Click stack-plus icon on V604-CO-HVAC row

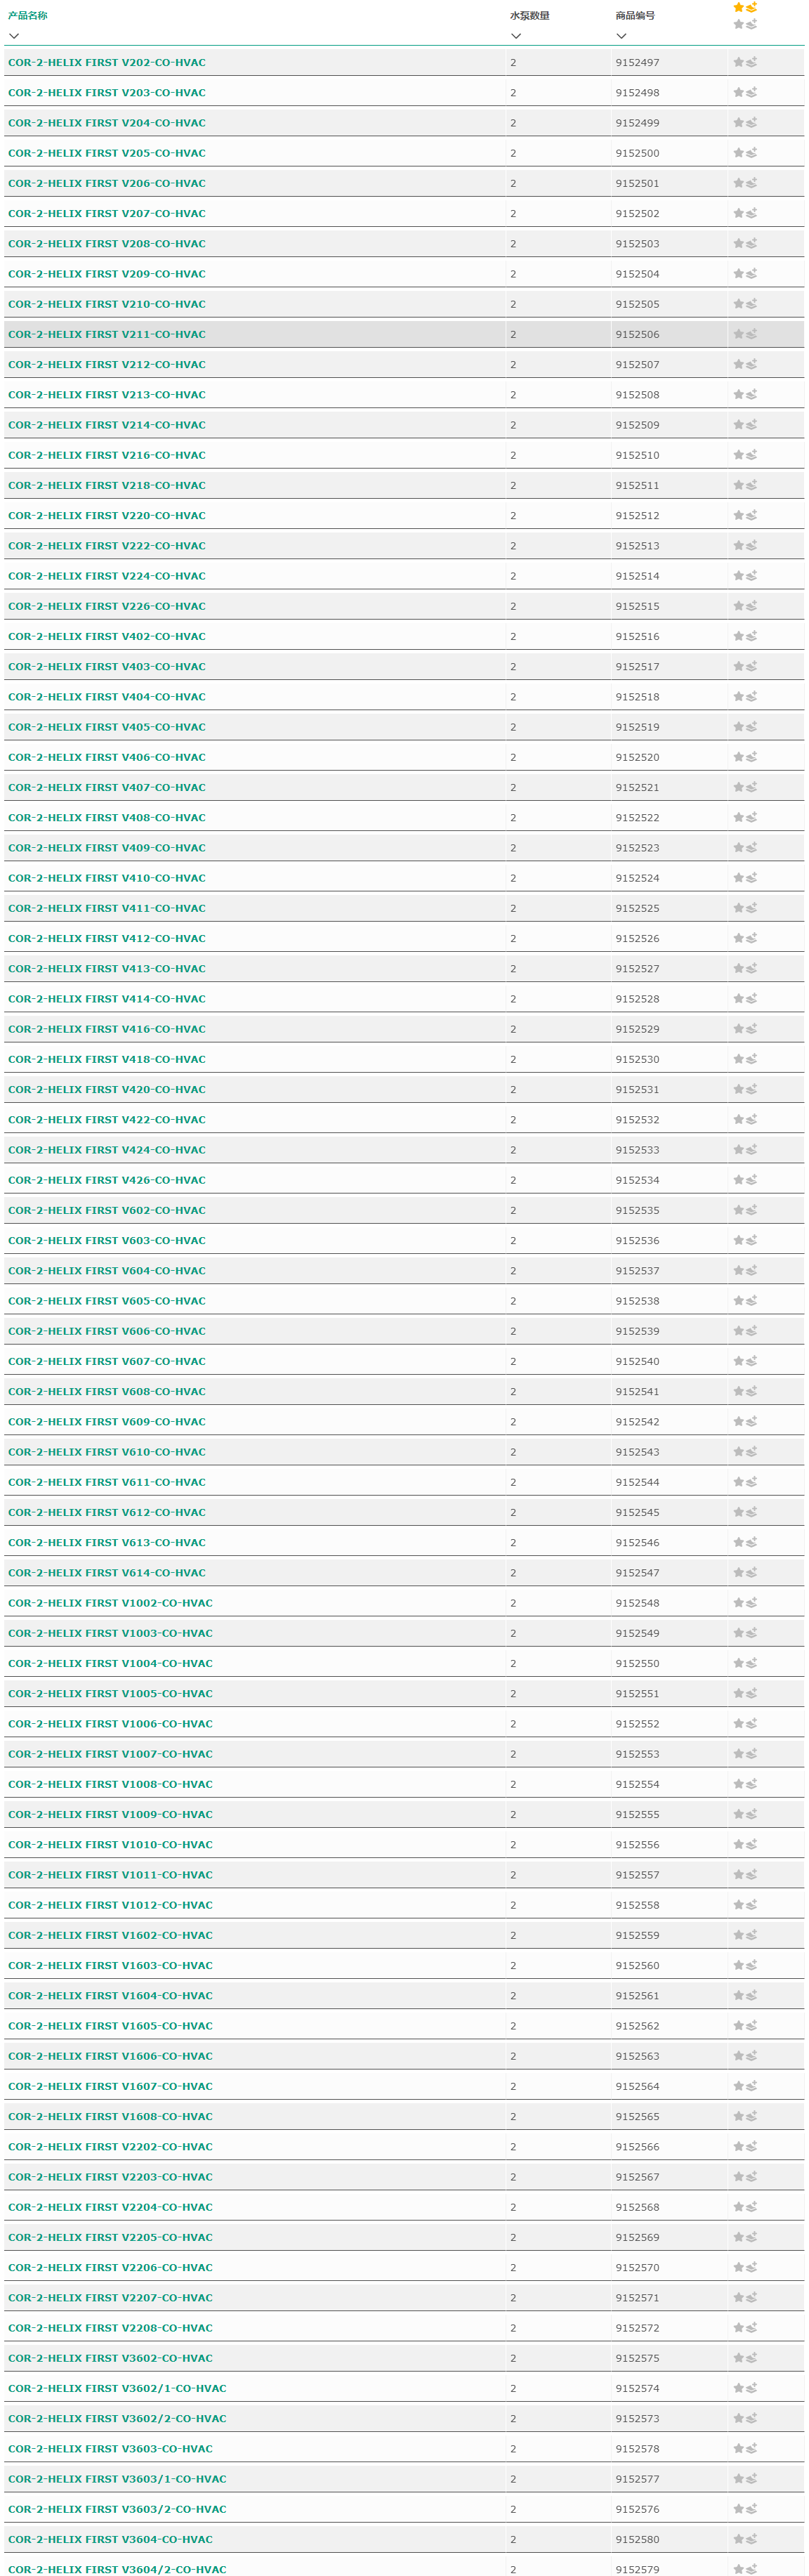752,1270
